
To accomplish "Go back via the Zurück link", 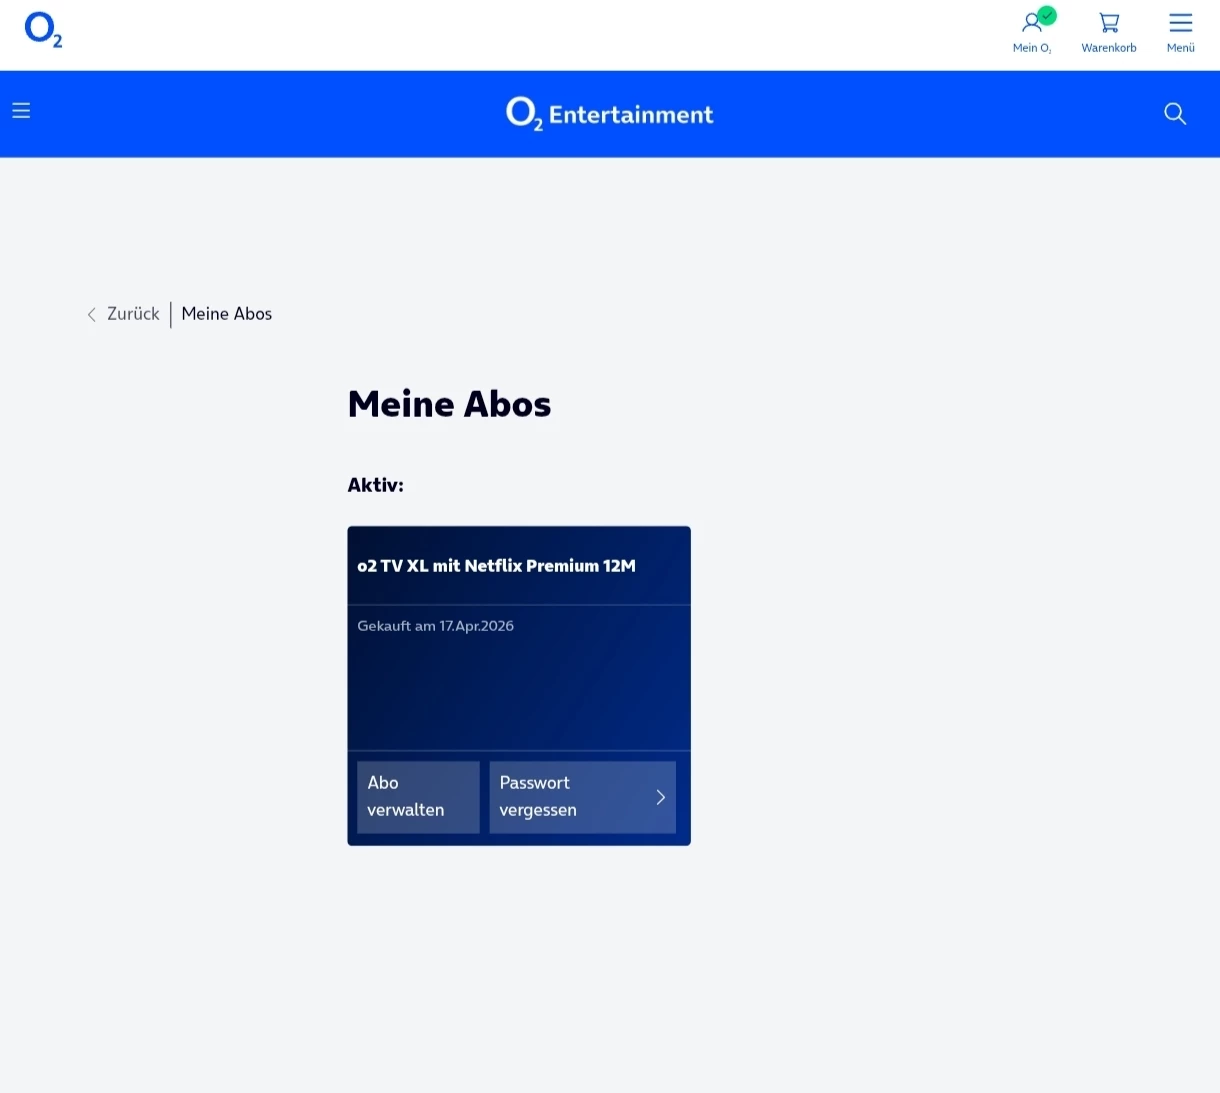I will (123, 314).
